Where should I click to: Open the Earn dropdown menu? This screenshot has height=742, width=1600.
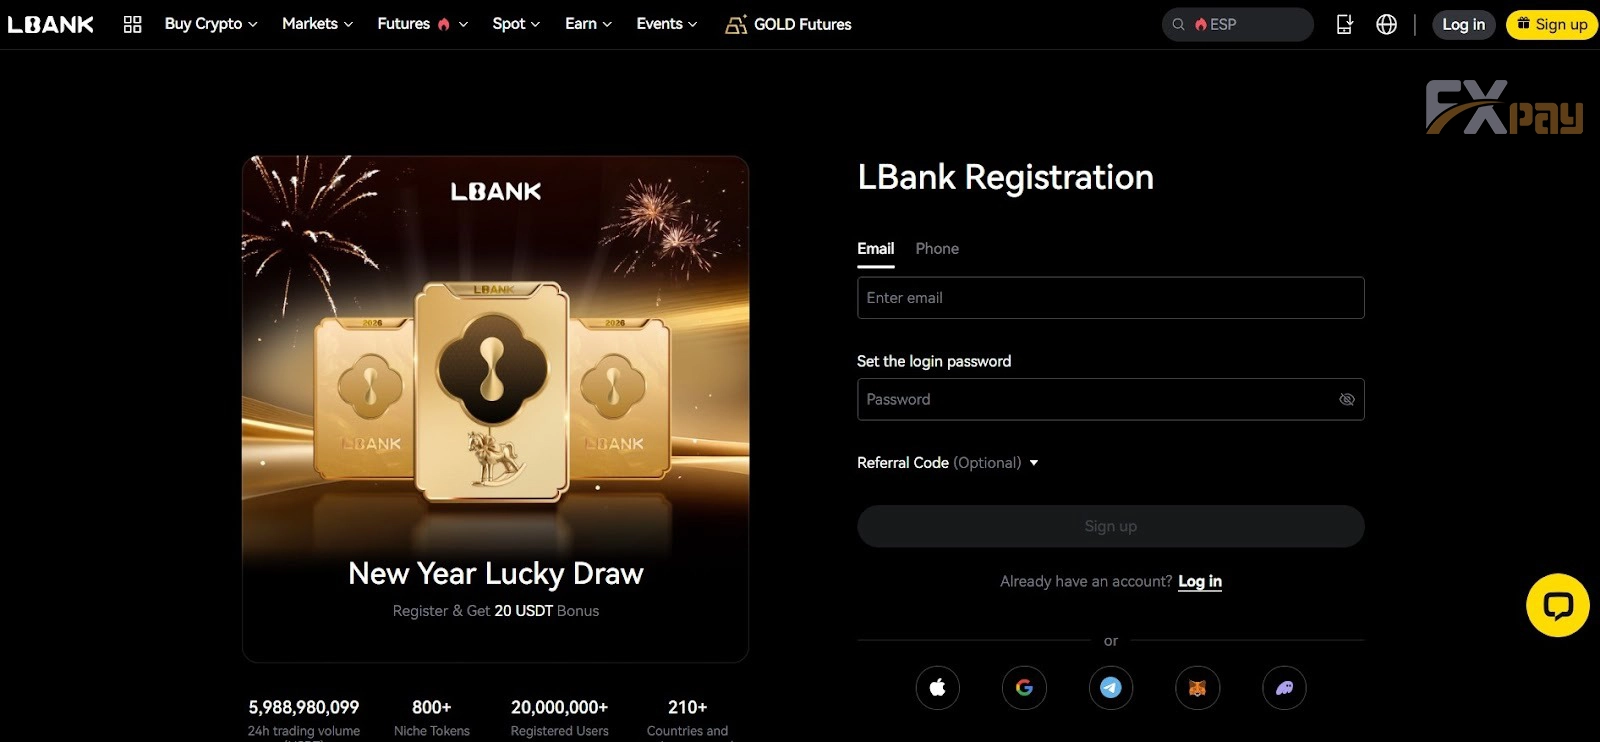tap(588, 24)
